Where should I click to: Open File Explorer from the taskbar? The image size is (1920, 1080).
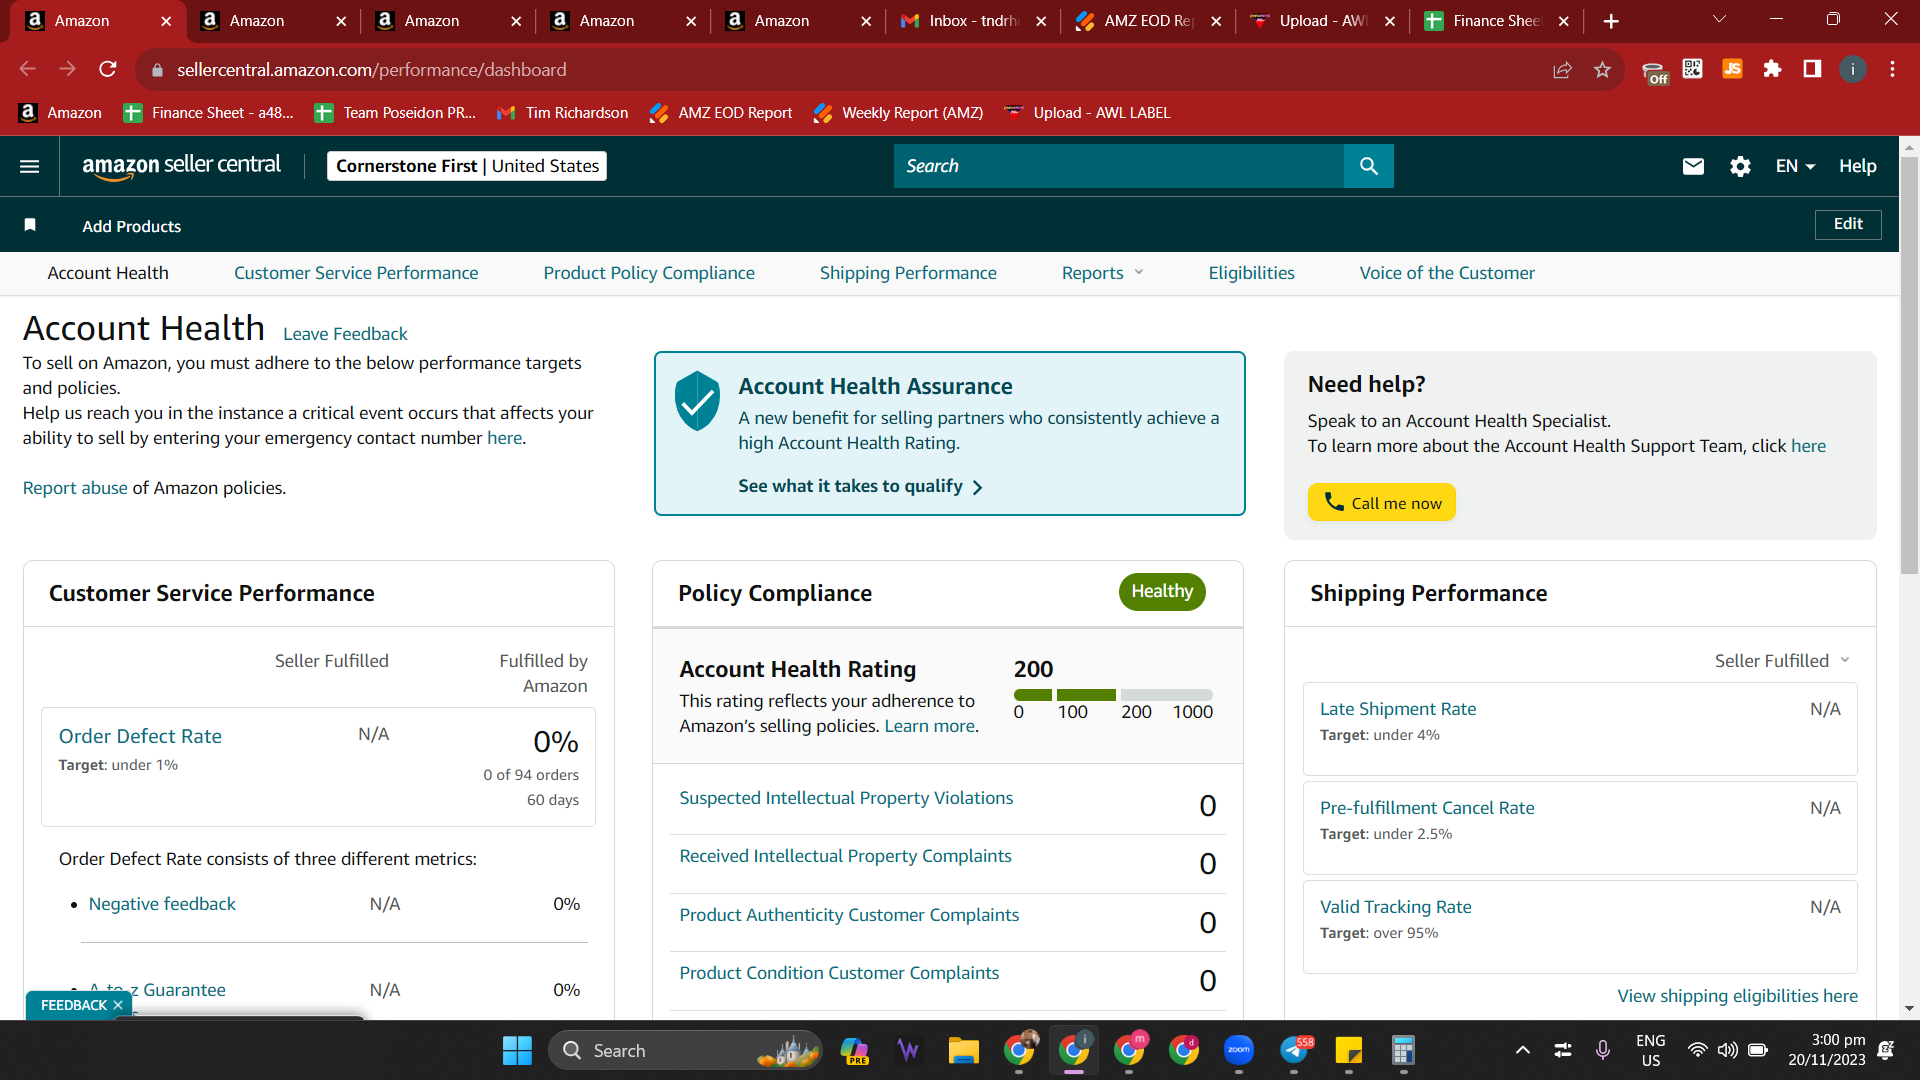963,1050
